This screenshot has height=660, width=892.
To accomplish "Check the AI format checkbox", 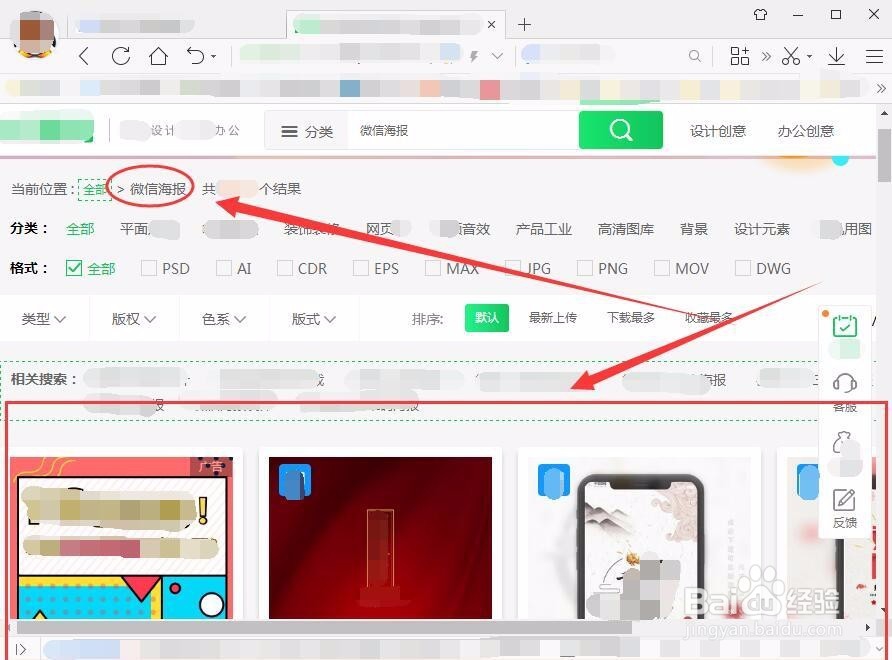I will [224, 268].
